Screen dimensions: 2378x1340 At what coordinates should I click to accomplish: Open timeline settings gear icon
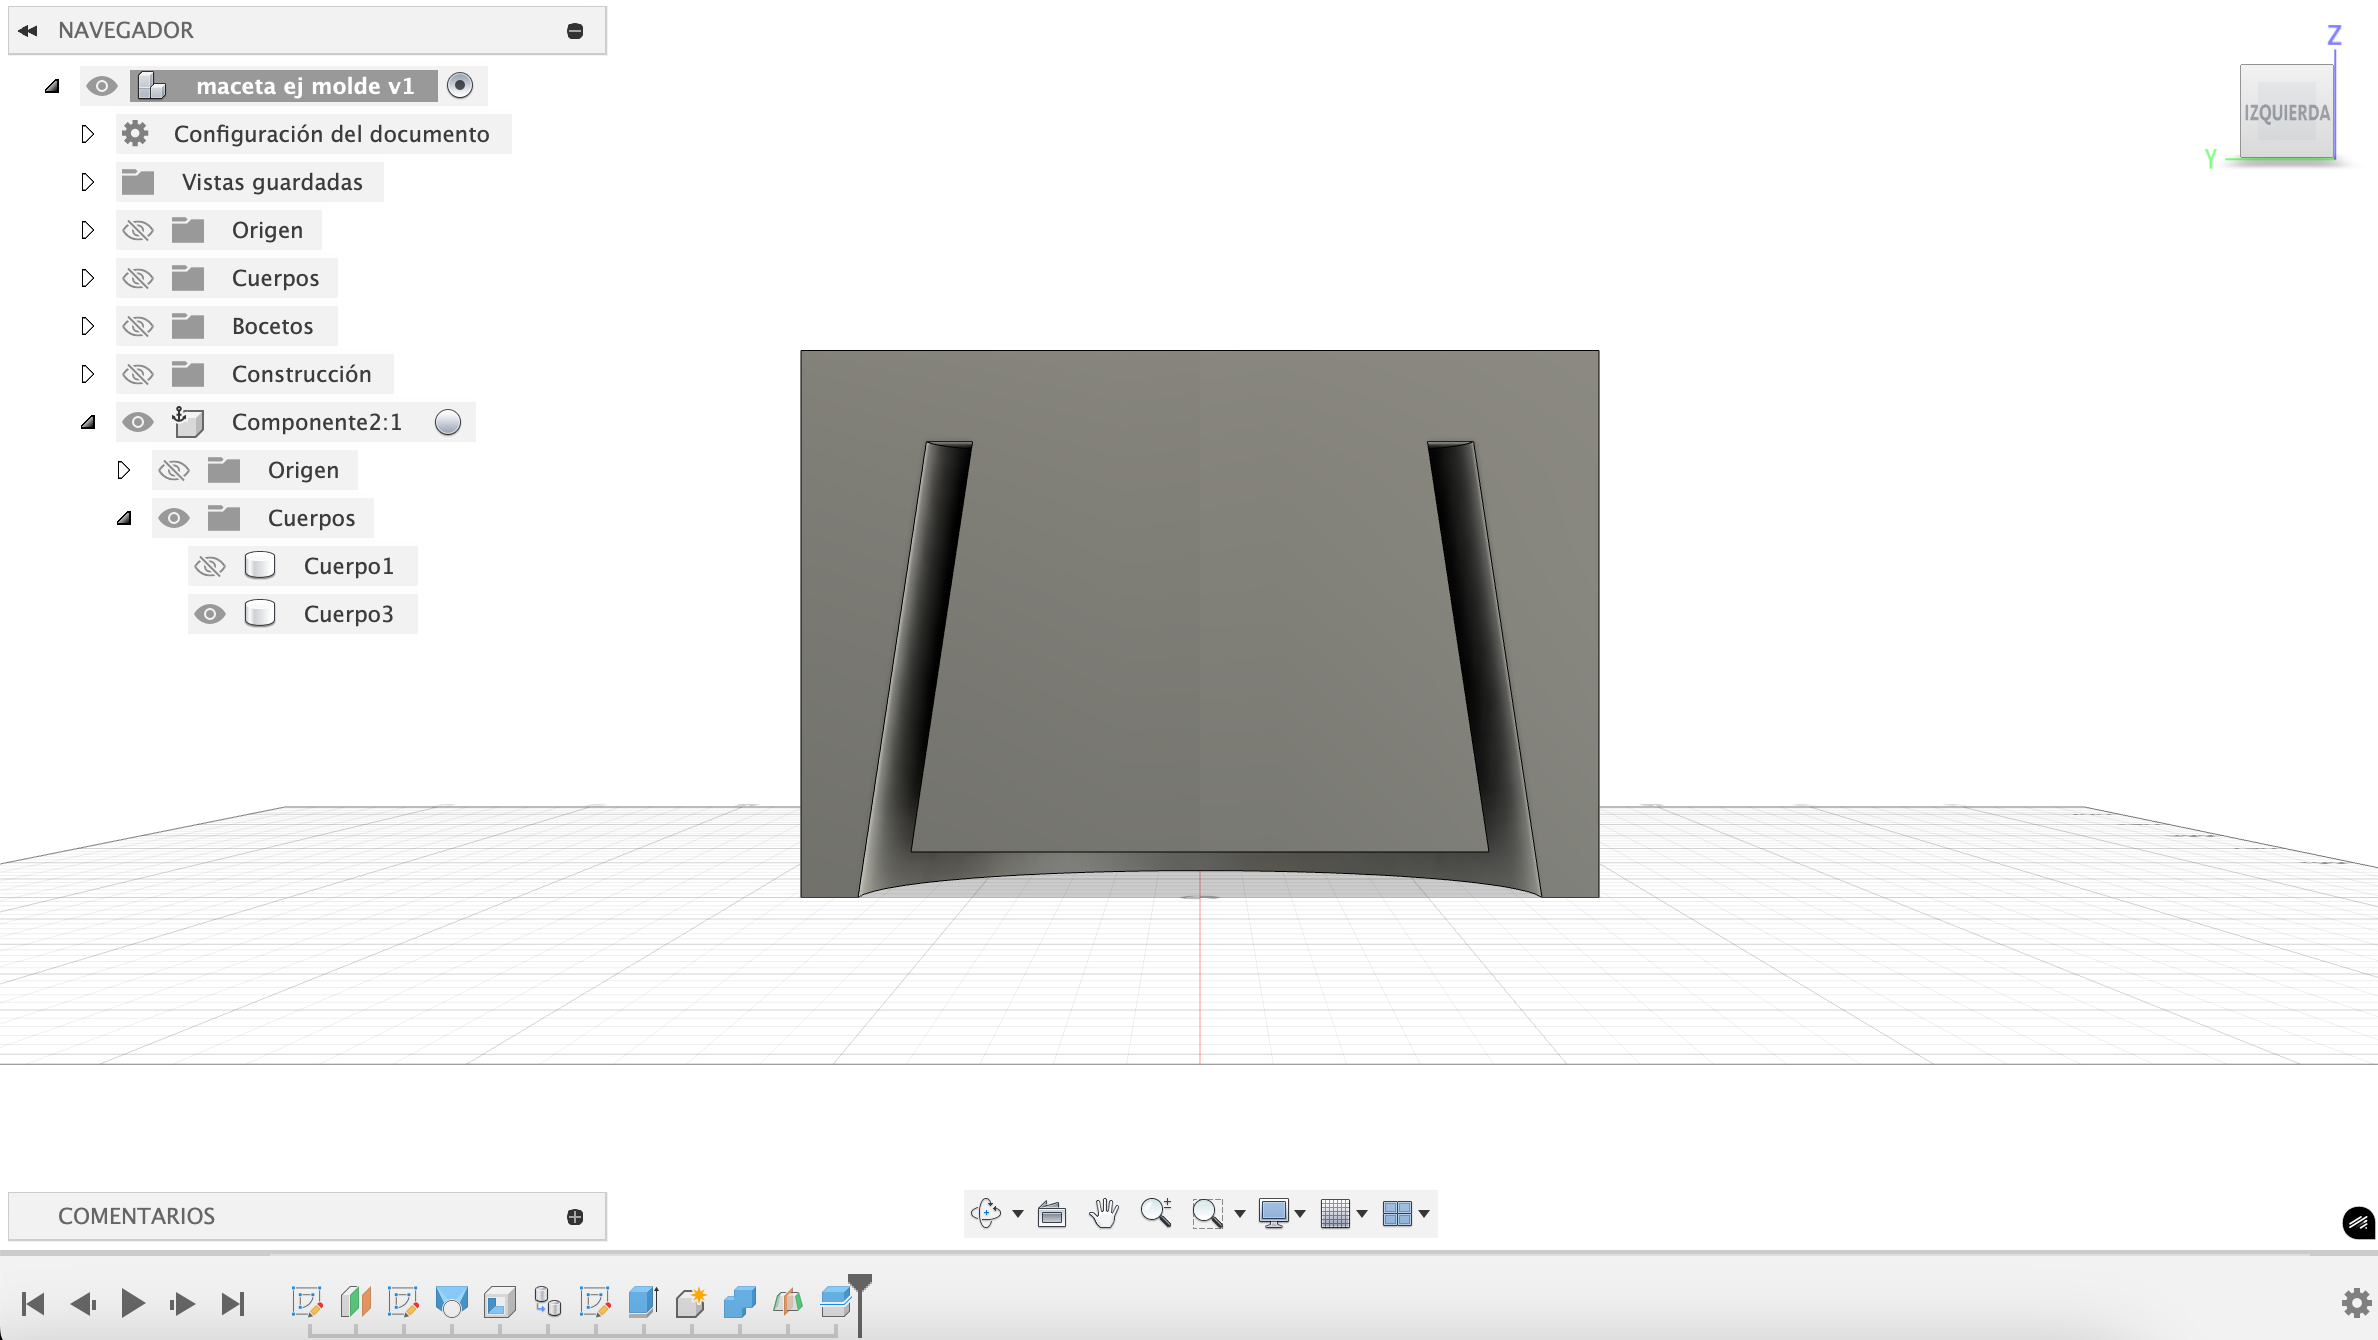2356,1303
